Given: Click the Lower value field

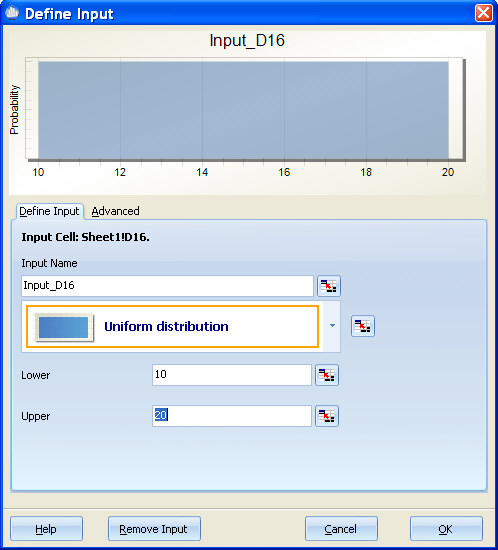Looking at the screenshot, I should (232, 375).
